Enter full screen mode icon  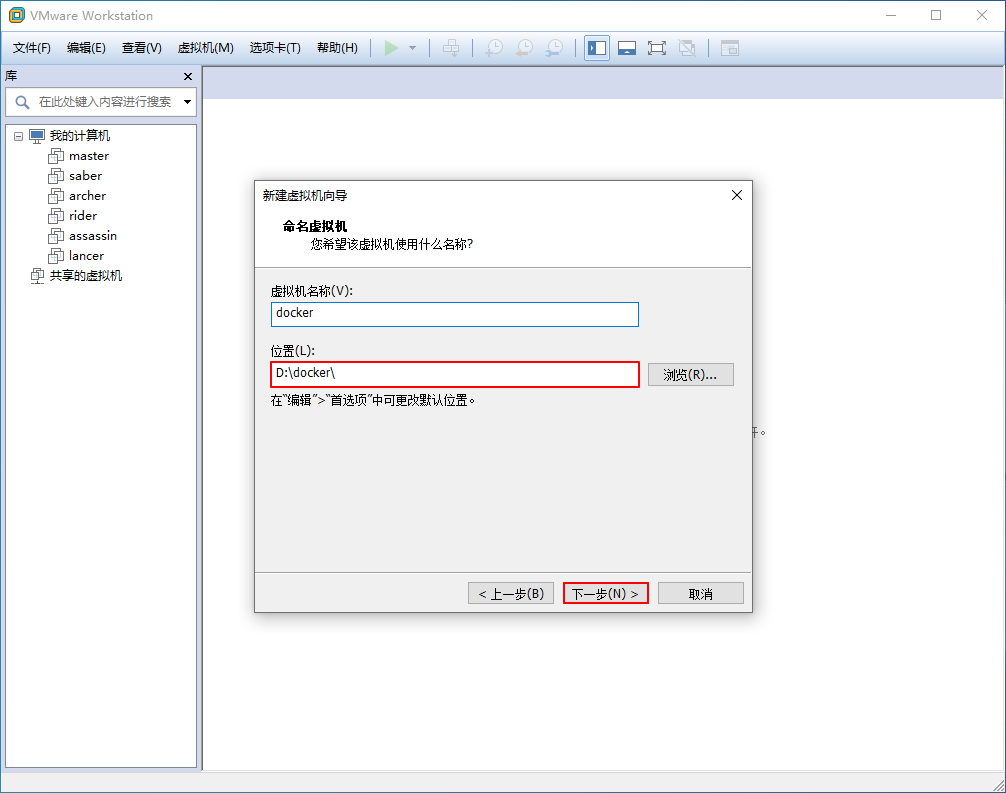pos(657,48)
